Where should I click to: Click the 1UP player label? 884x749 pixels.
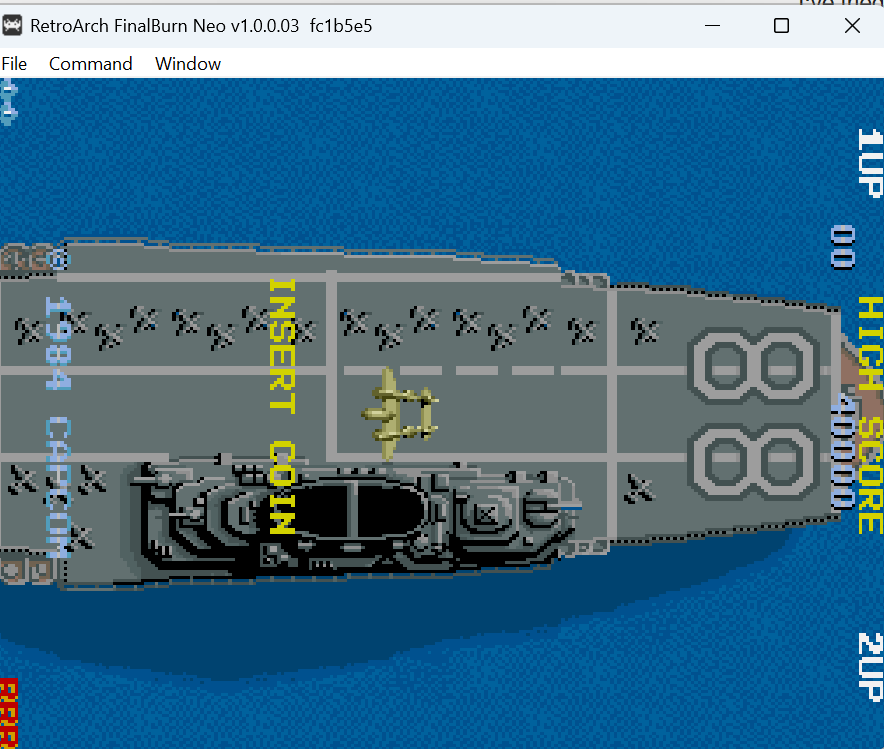[870, 163]
